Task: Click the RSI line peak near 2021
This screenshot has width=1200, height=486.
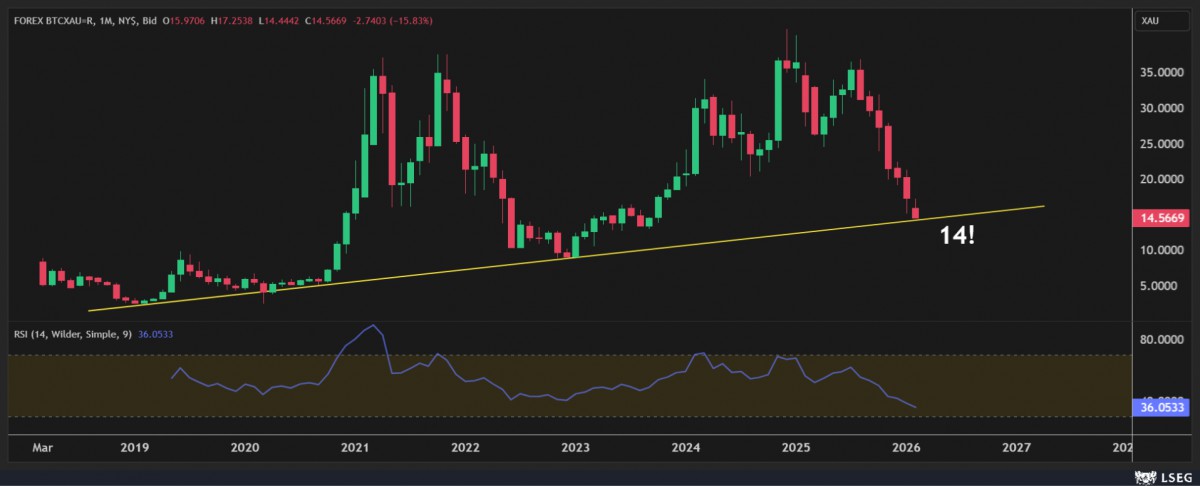Action: tap(374, 326)
